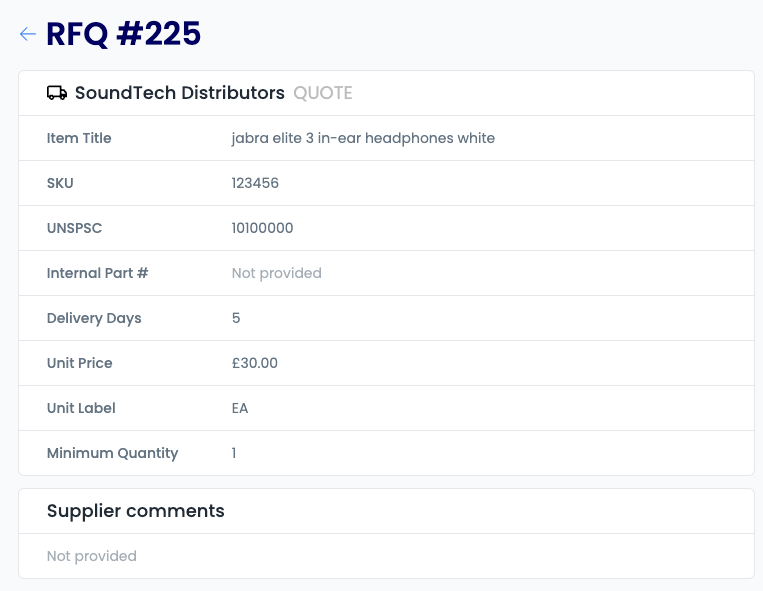Click the Unit Price field label
This screenshot has width=763, height=591.
tap(79, 363)
